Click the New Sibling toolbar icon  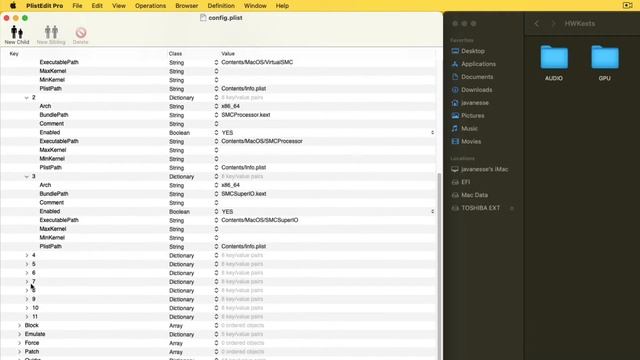click(x=51, y=35)
